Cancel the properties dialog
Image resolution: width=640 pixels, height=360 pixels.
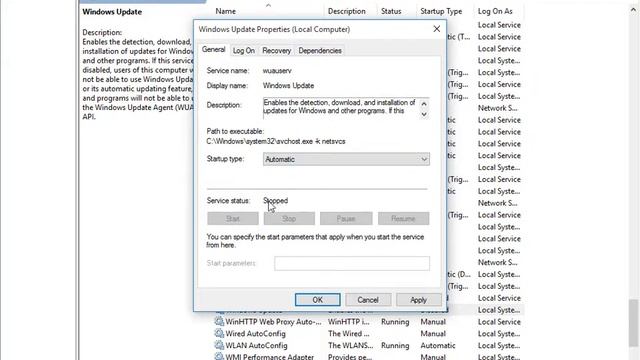368,300
